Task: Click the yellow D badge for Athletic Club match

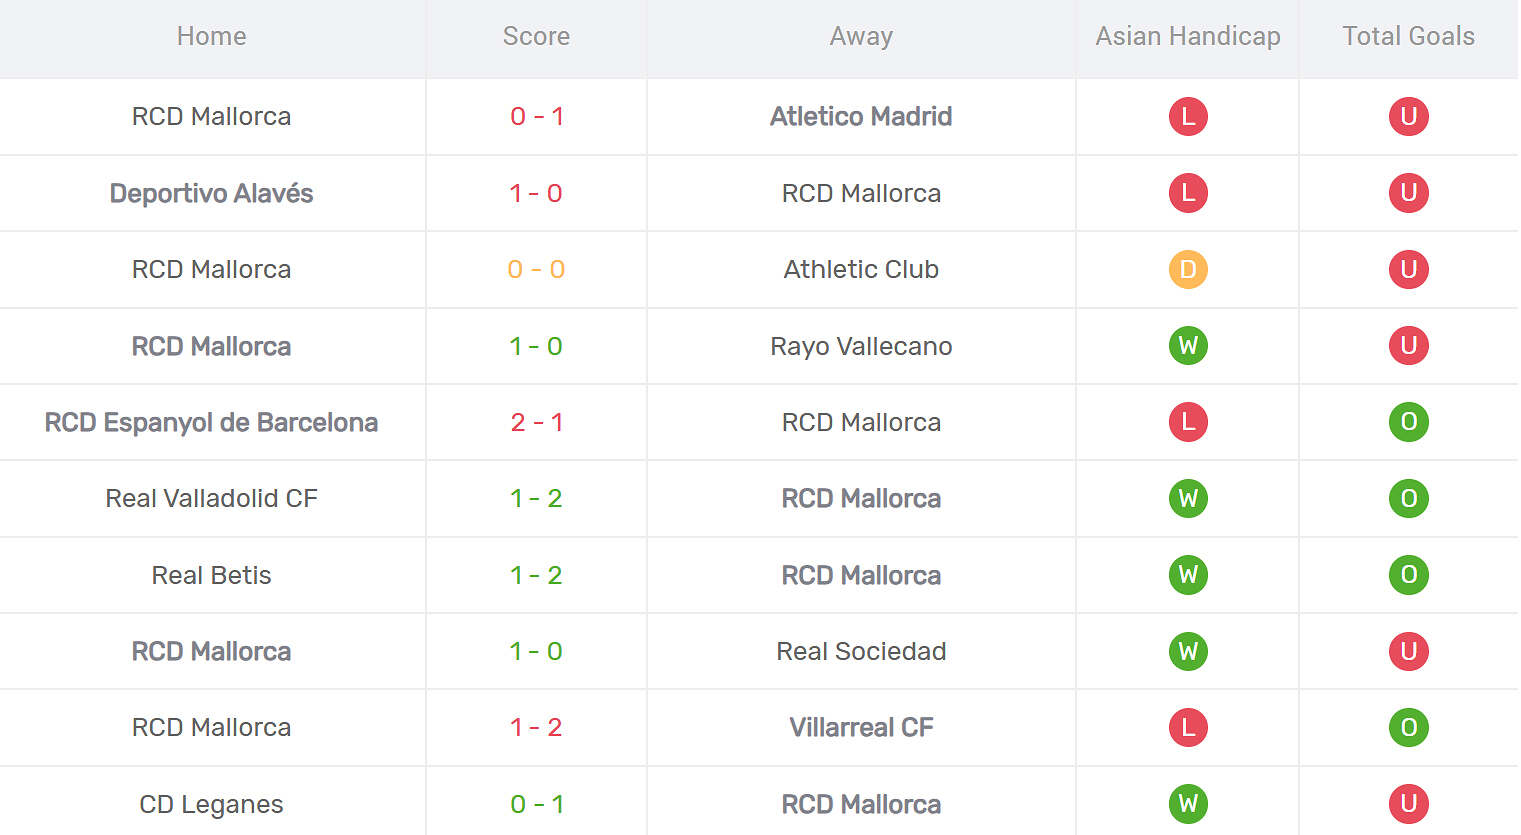Action: [x=1188, y=269]
